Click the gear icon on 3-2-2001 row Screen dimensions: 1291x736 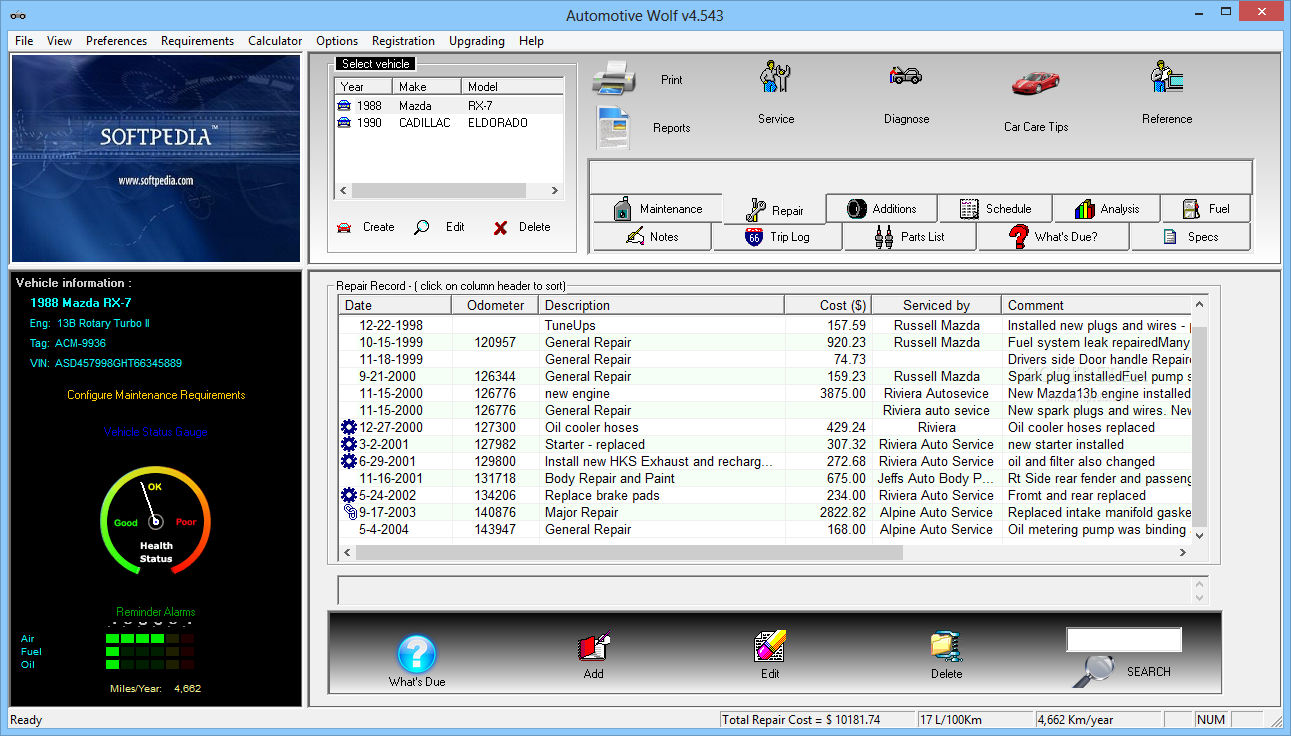[x=349, y=444]
